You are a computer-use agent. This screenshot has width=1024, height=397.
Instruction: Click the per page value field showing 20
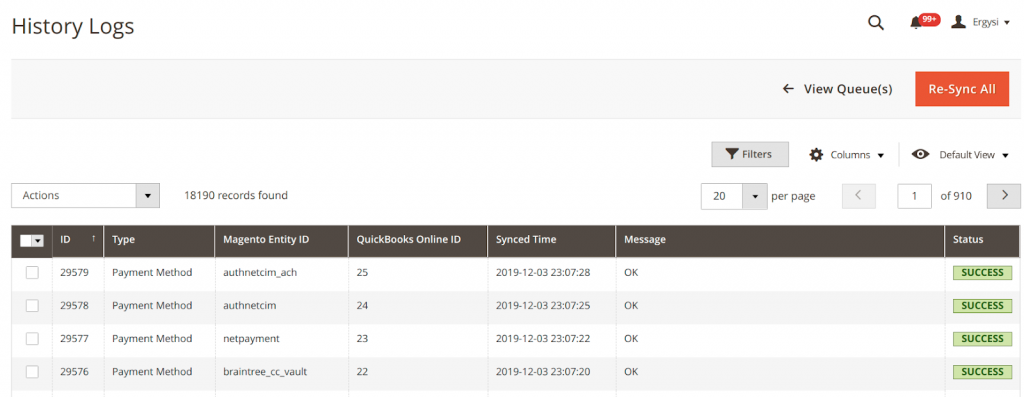coord(722,196)
